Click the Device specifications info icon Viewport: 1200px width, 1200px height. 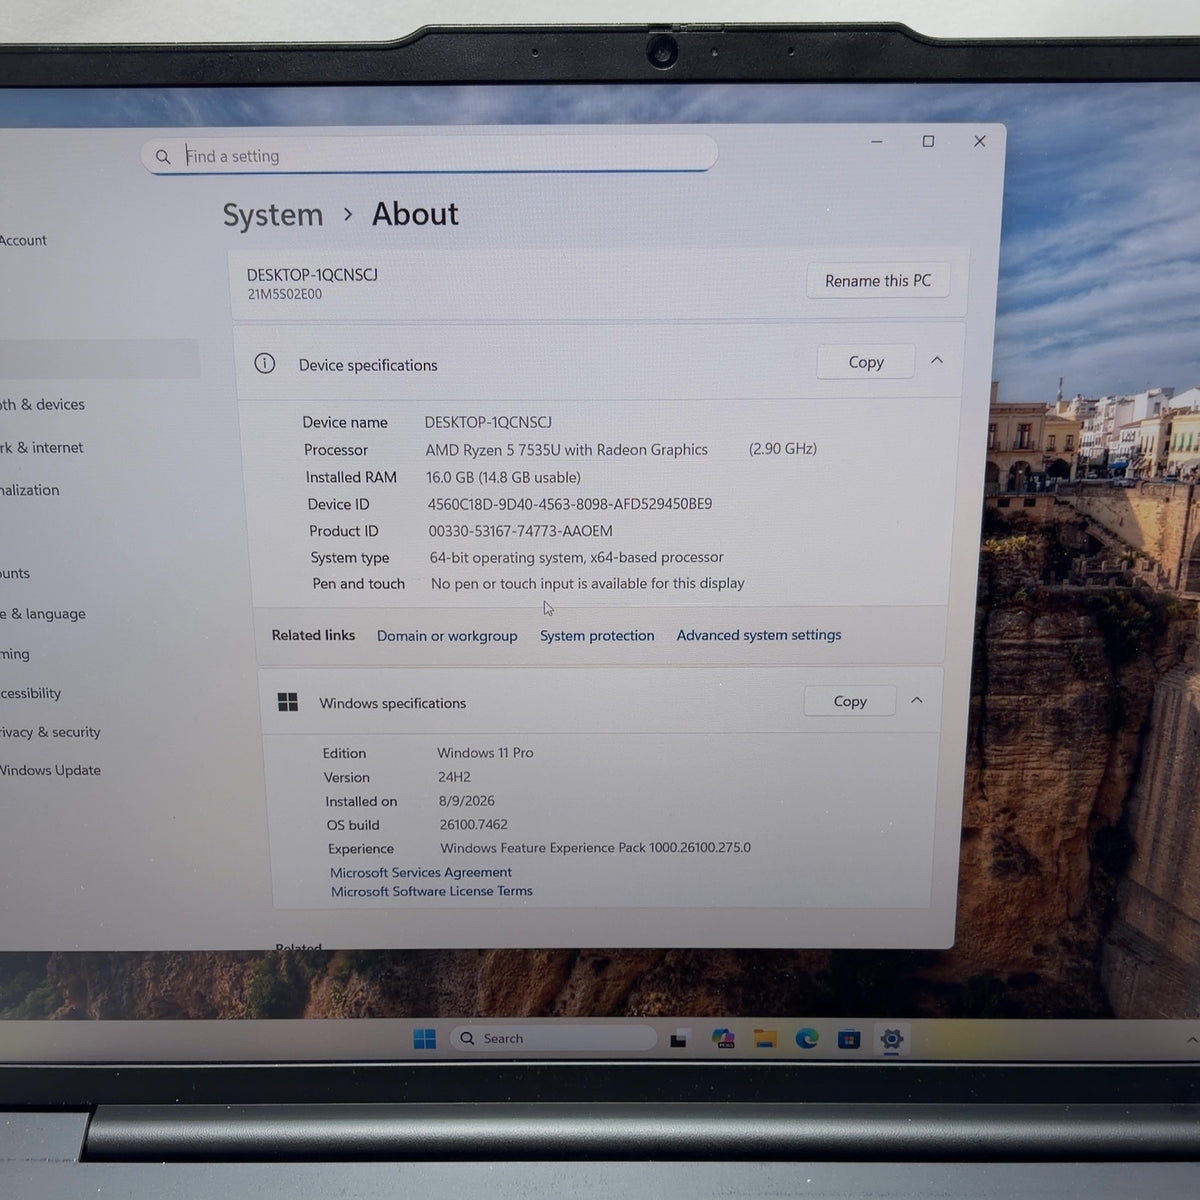tap(265, 364)
